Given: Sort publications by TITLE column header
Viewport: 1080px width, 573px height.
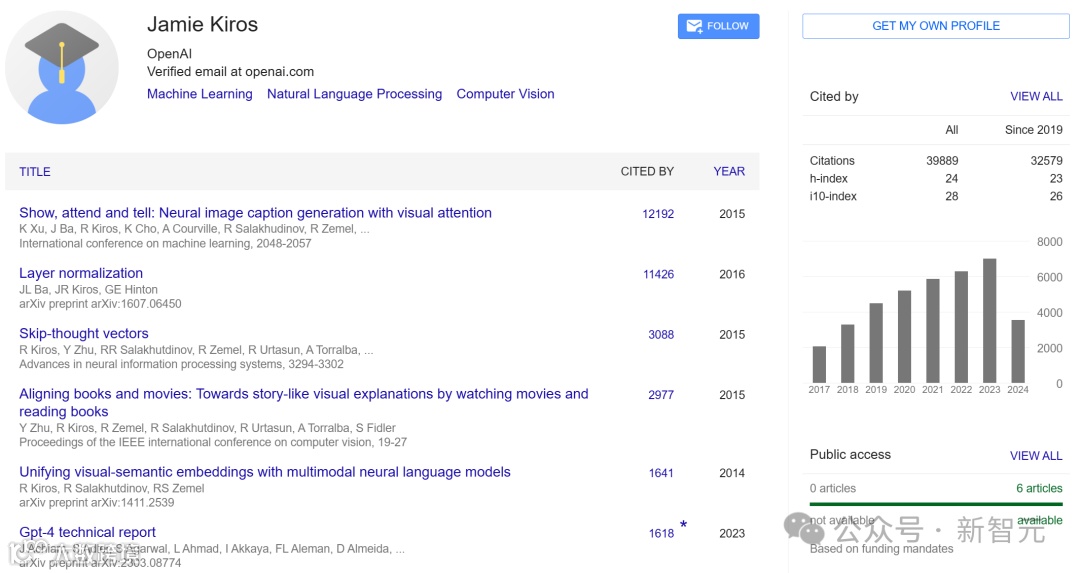Looking at the screenshot, I should click(35, 172).
